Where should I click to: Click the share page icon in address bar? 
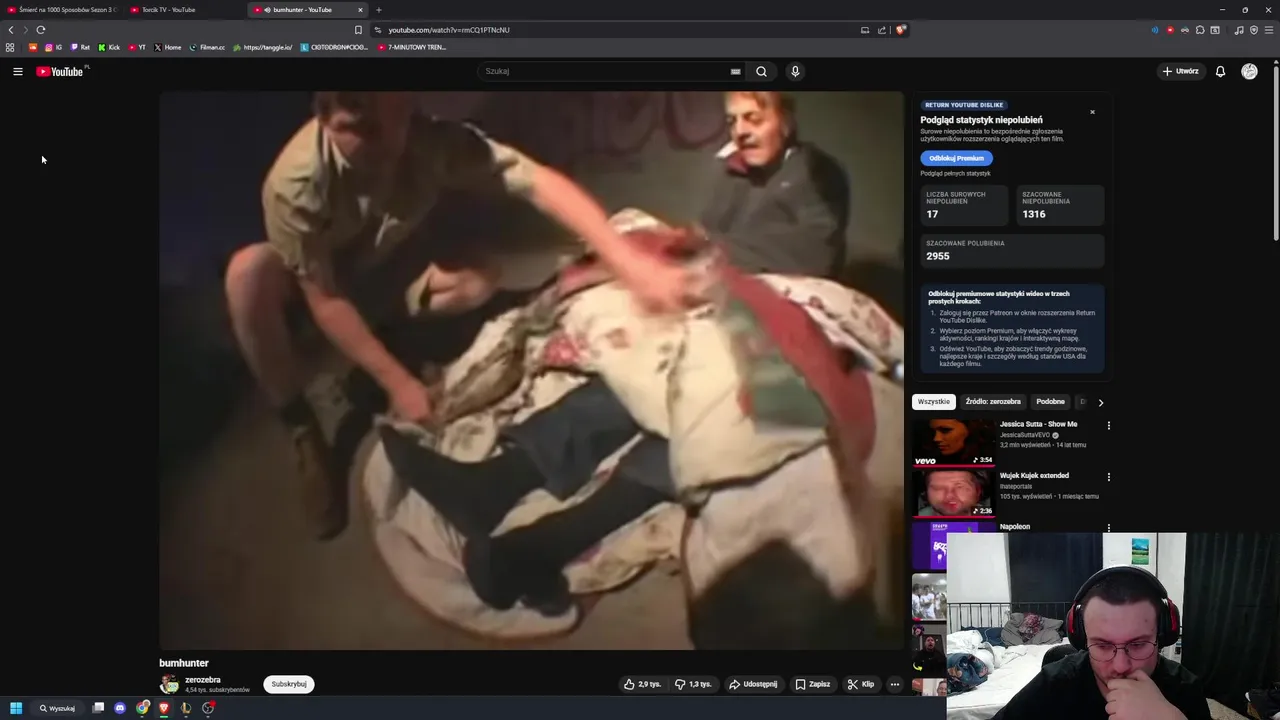(x=882, y=30)
